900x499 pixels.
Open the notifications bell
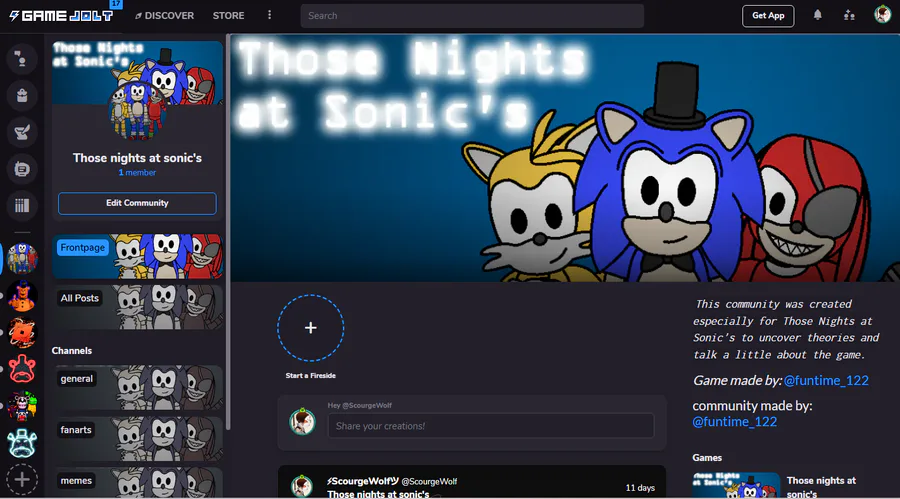817,15
